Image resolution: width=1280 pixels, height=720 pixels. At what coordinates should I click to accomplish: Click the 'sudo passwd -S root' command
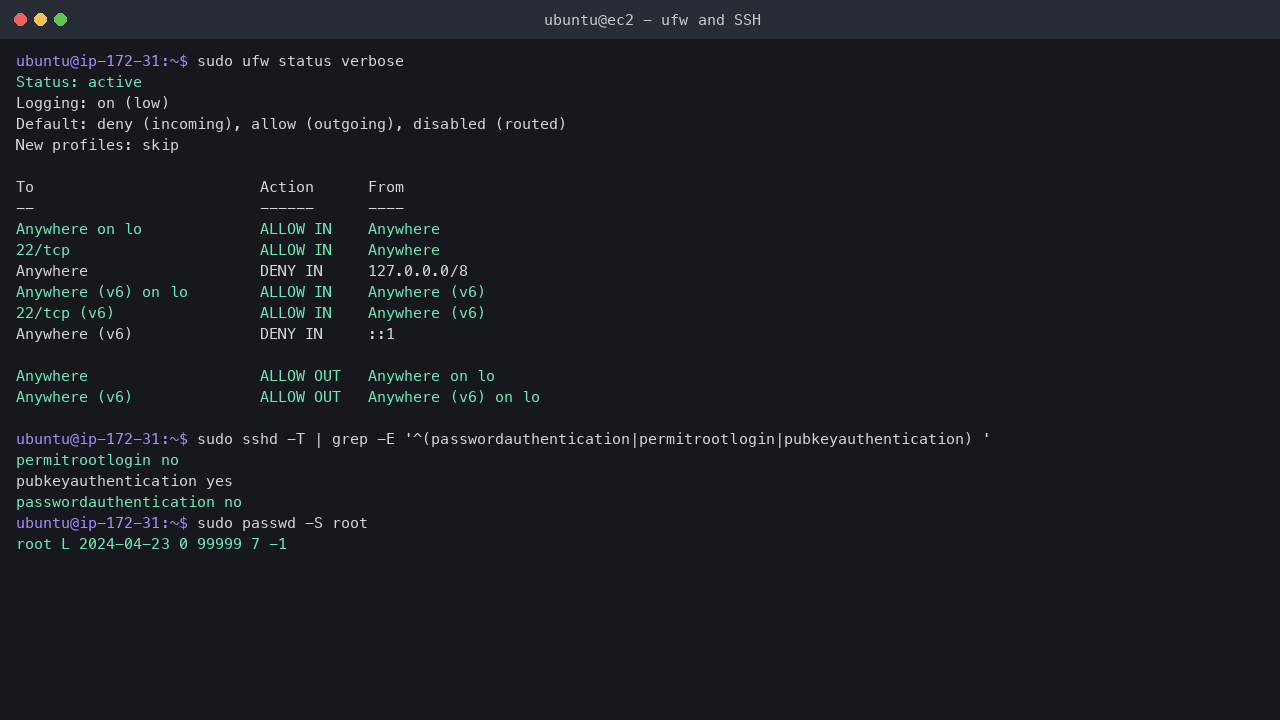point(282,523)
